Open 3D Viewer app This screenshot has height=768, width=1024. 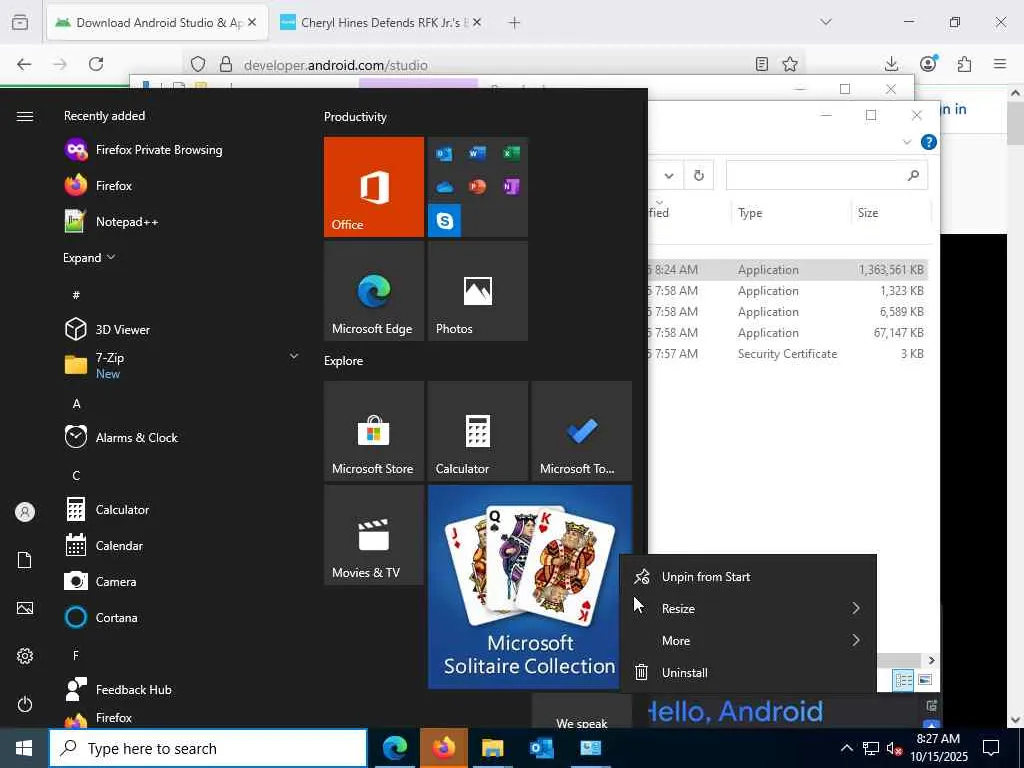point(108,330)
